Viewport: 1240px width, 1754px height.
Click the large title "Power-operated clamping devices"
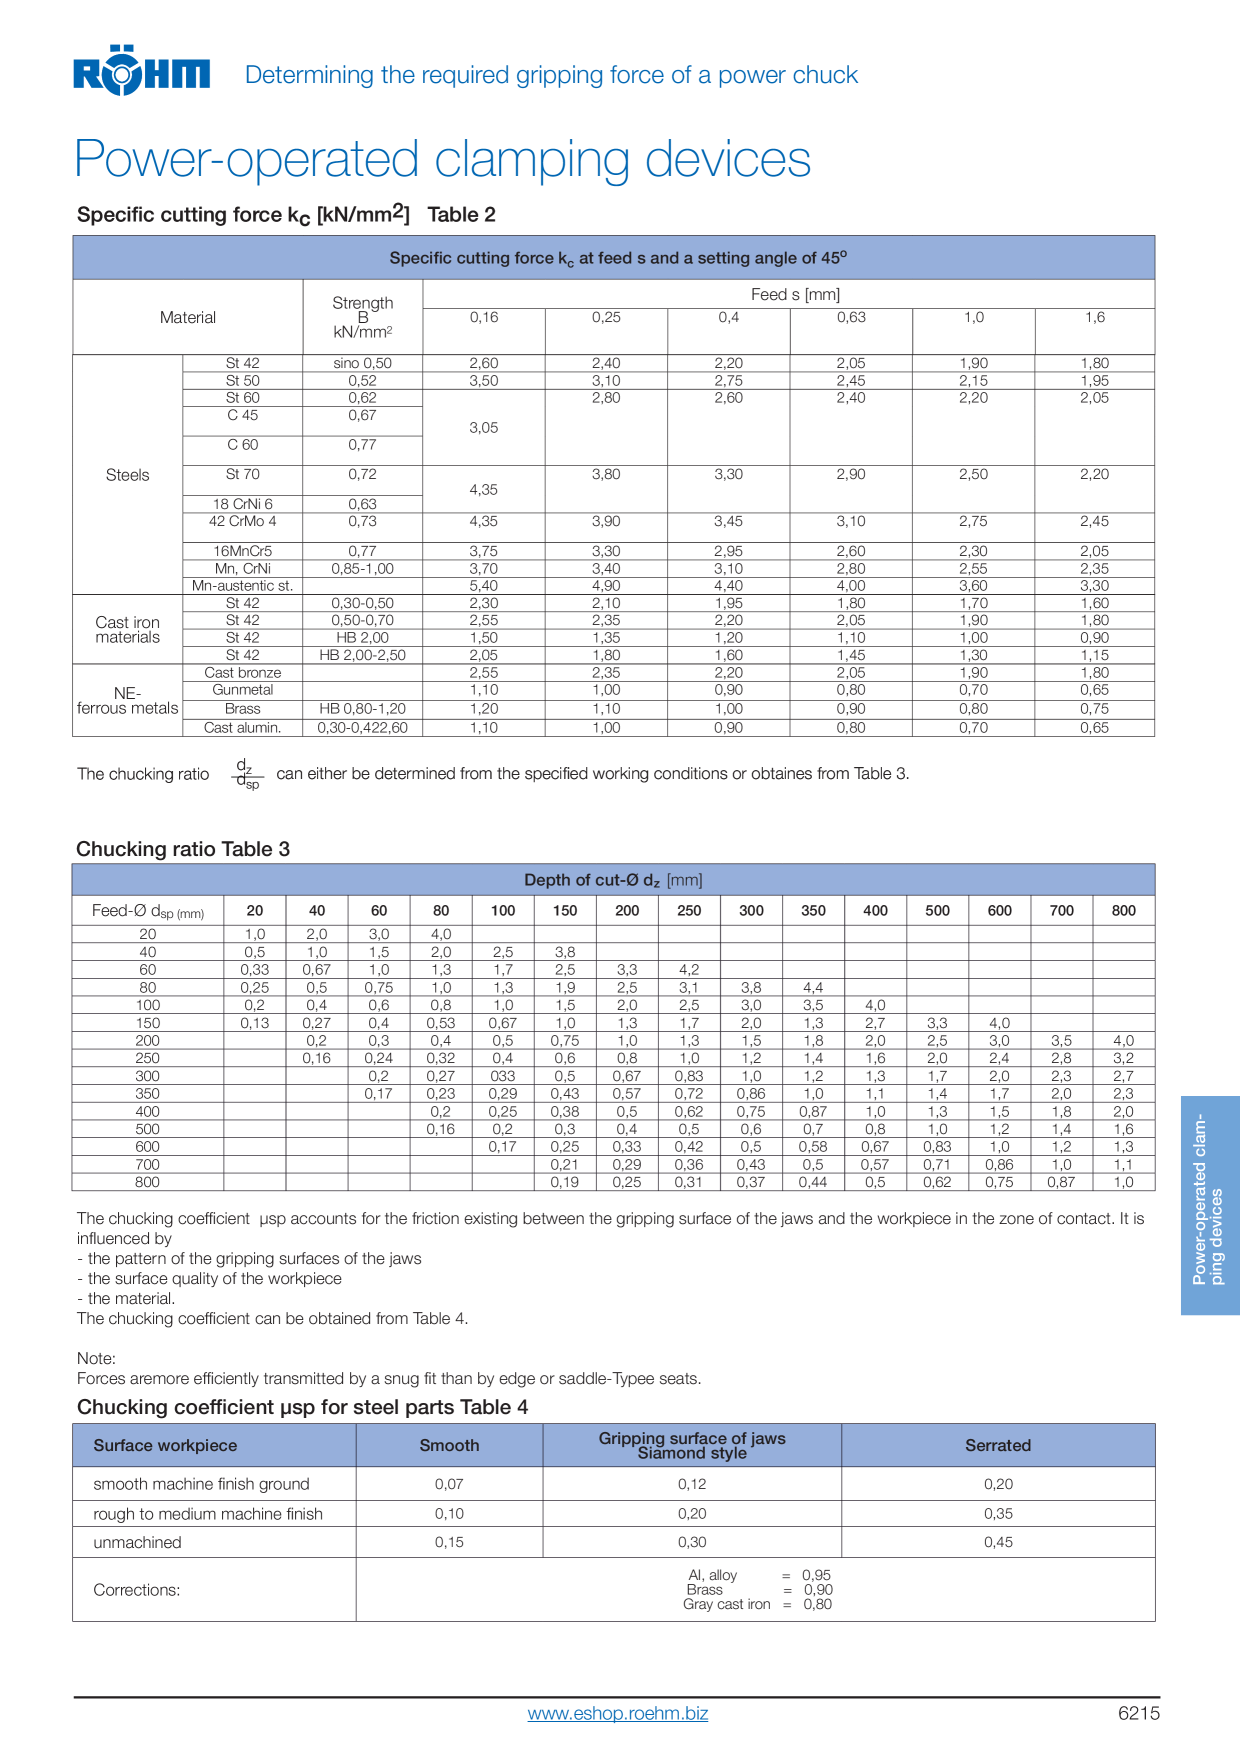[x=443, y=159]
